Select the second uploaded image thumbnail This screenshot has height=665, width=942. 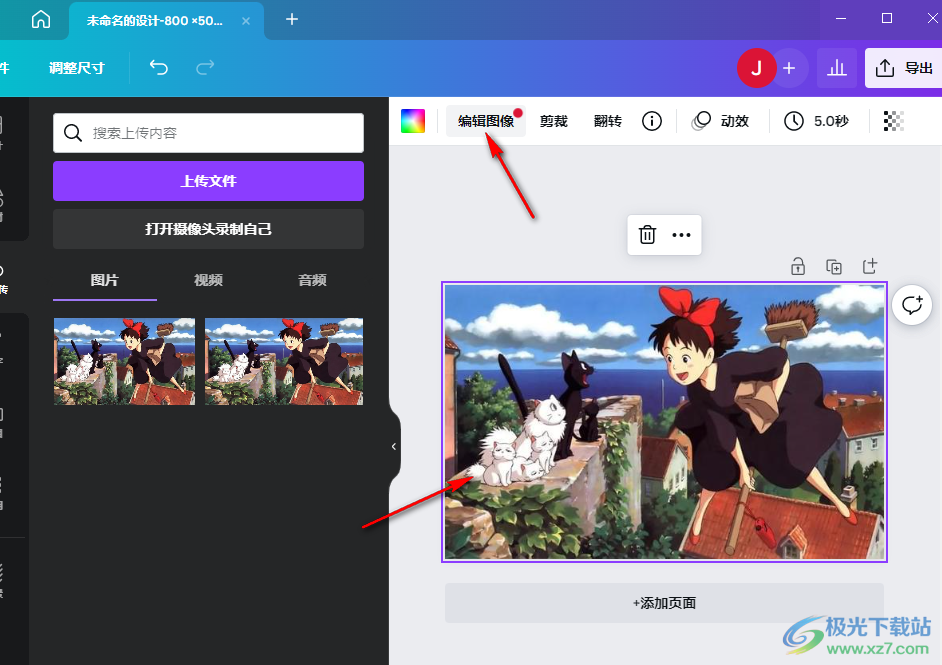click(x=284, y=362)
